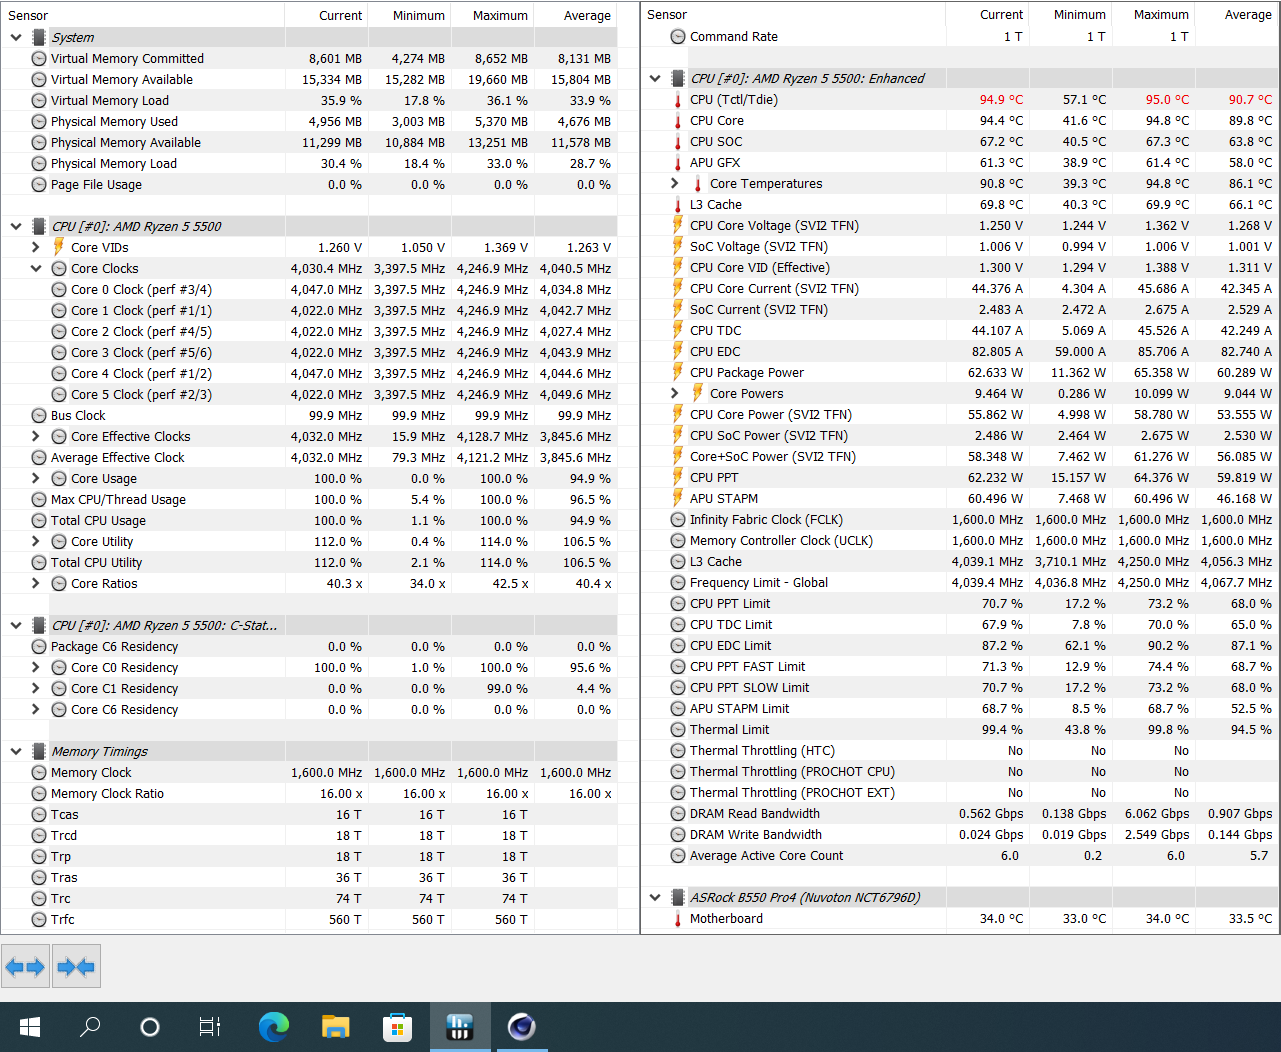The image size is (1281, 1052).
Task: Collapse the ASRock B550 Pro4 group
Action: (x=655, y=897)
